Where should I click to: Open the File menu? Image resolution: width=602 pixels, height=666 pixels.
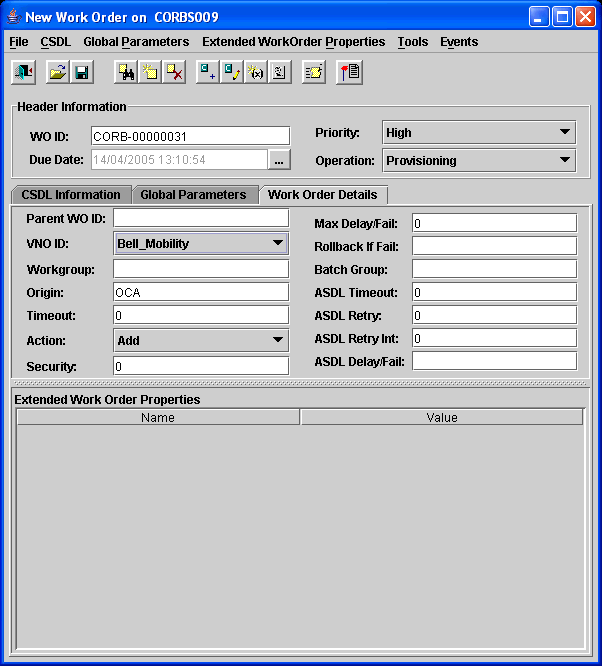pos(19,42)
